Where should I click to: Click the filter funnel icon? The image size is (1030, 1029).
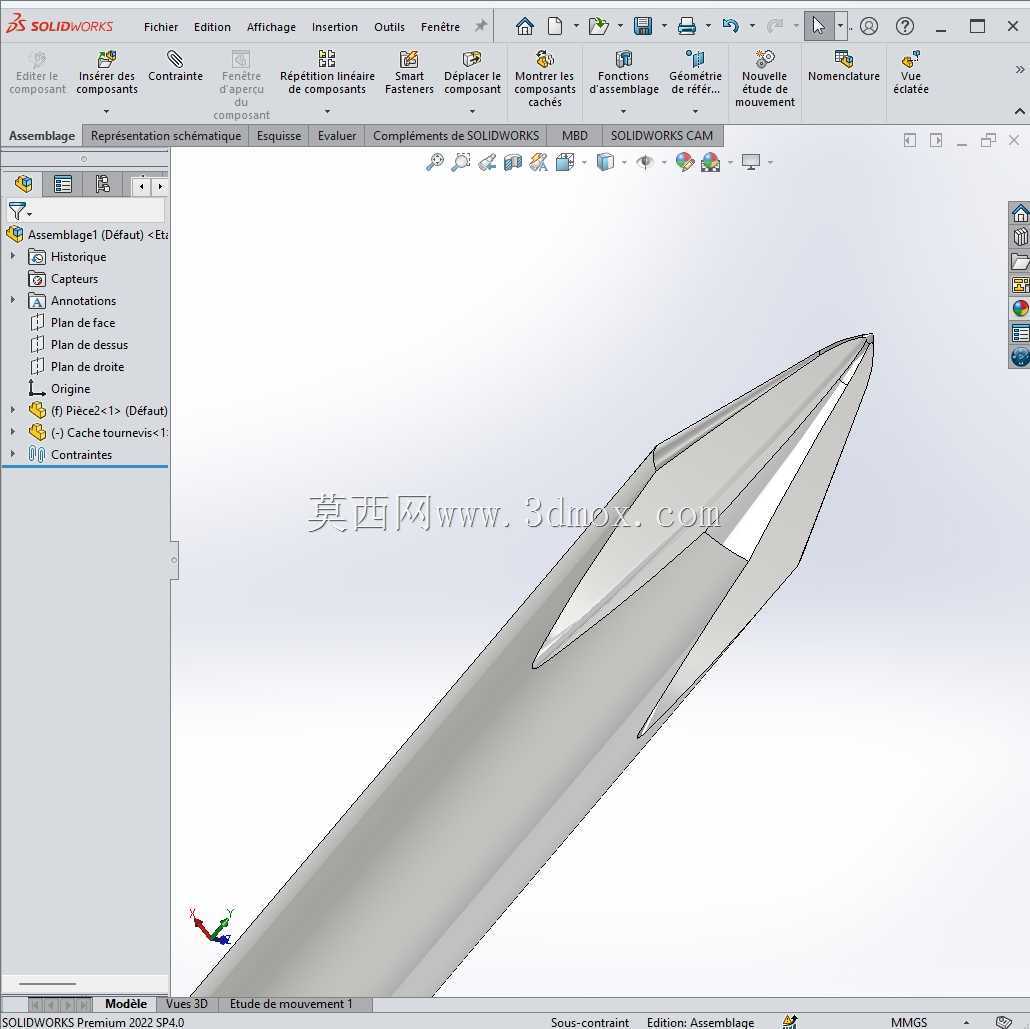click(17, 211)
